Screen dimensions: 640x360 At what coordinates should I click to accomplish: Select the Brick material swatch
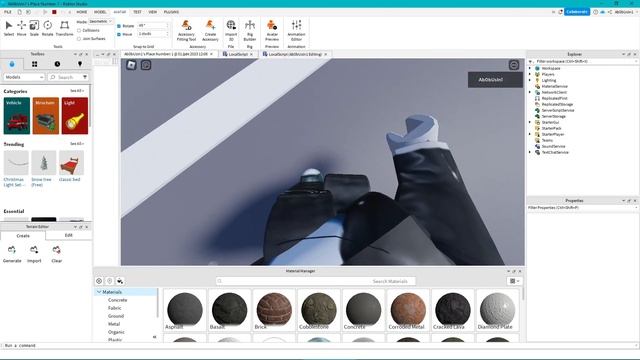[274, 310]
